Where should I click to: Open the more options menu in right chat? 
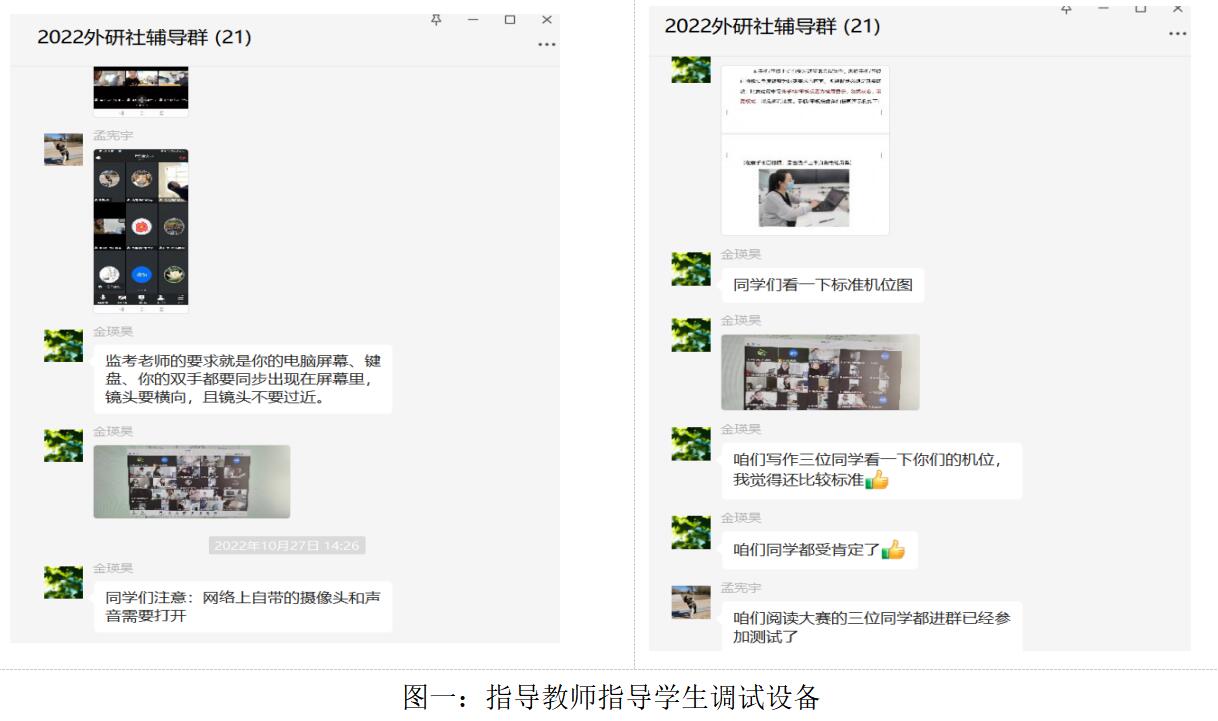point(1177,33)
